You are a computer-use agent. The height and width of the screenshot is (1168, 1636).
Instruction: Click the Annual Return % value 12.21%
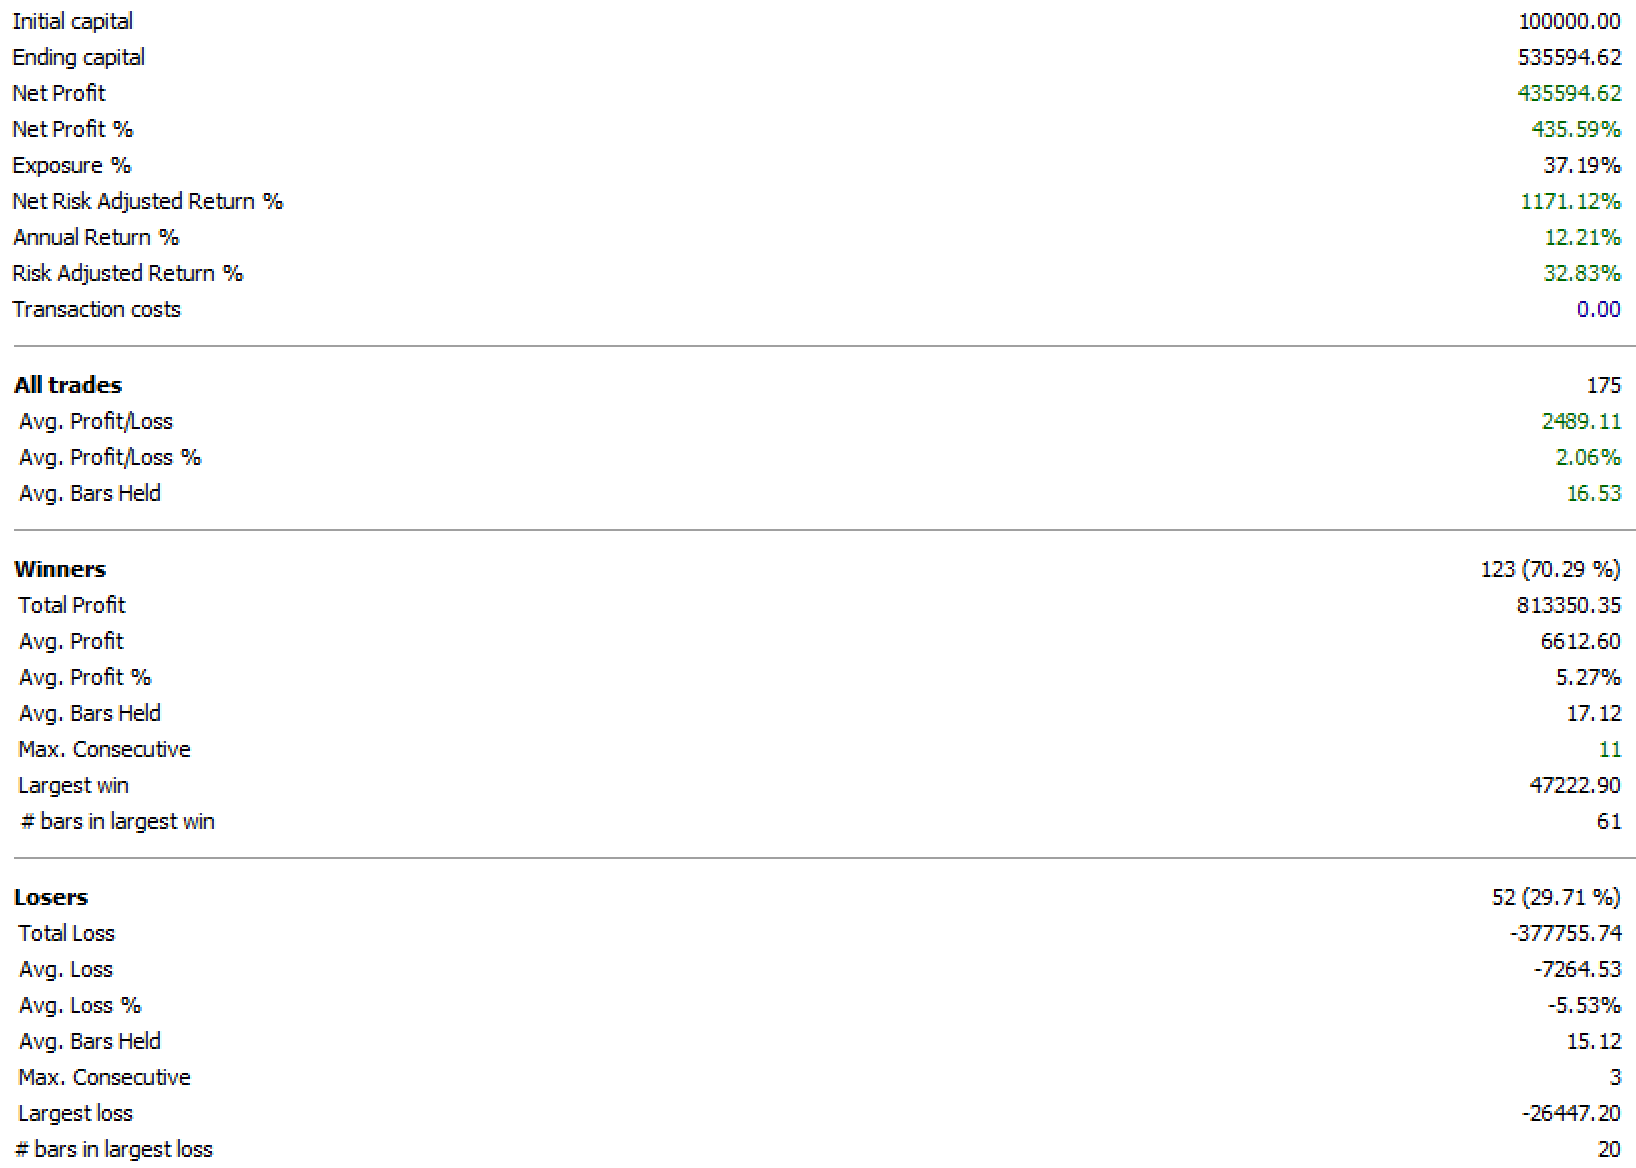(1582, 237)
